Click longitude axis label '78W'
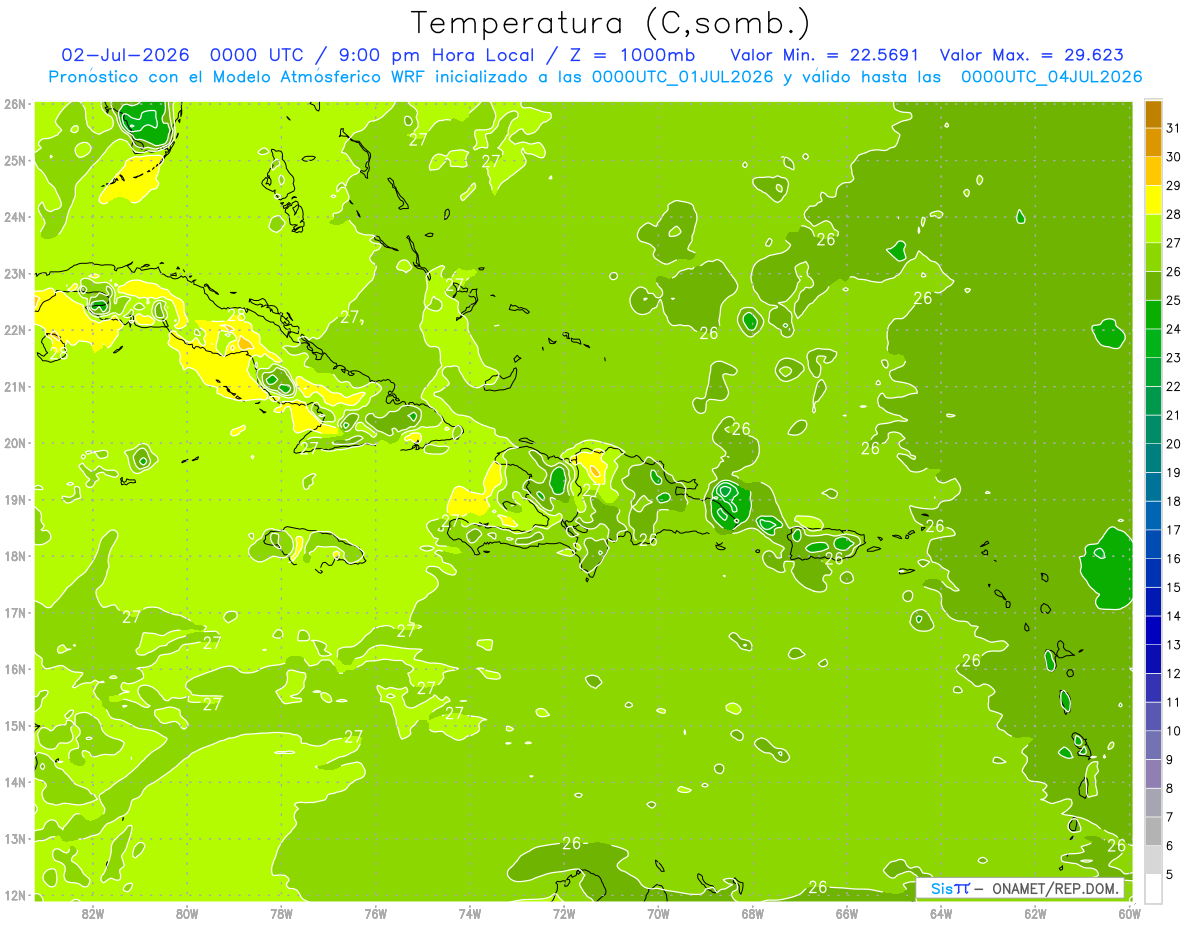 click(x=282, y=913)
